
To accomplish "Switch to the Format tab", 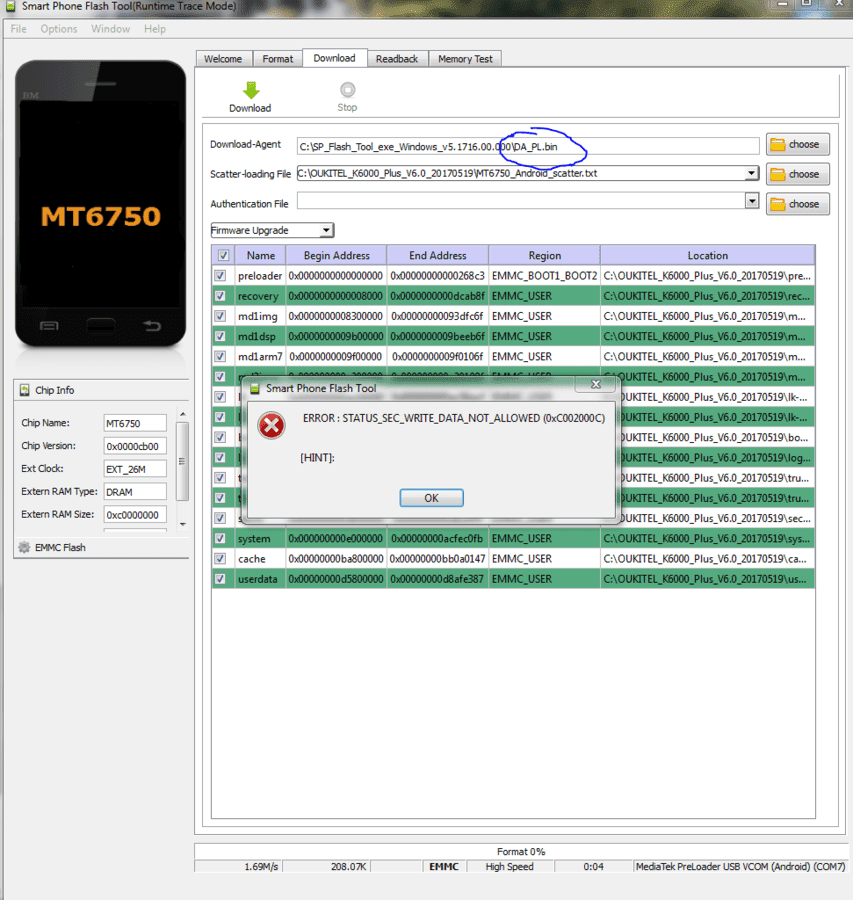I will coord(278,59).
